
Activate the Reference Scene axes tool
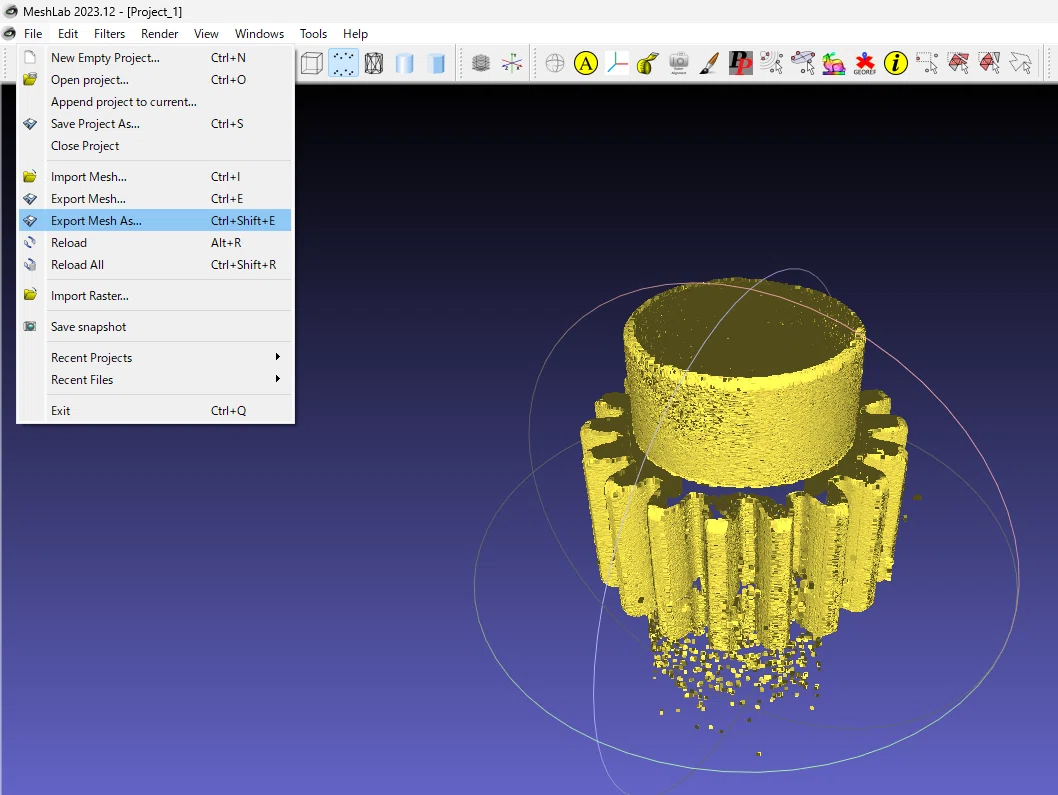pyautogui.click(x=617, y=63)
